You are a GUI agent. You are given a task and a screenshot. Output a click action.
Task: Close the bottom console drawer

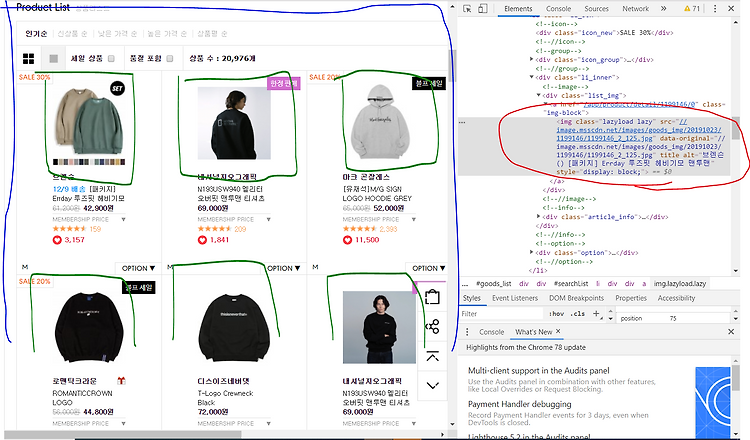point(731,331)
